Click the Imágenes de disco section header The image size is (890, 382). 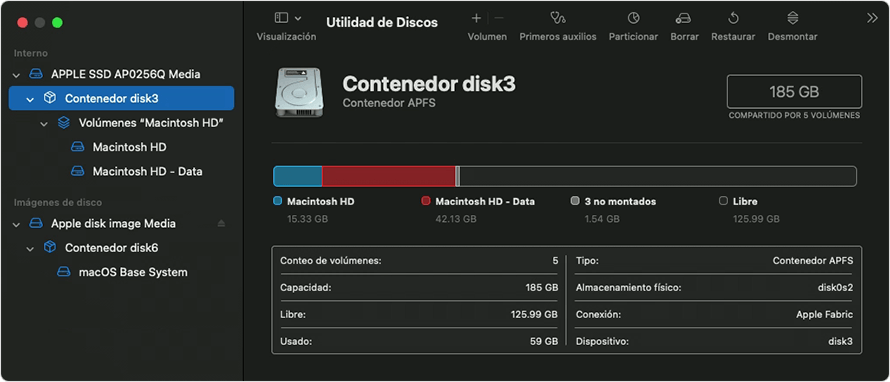point(58,203)
